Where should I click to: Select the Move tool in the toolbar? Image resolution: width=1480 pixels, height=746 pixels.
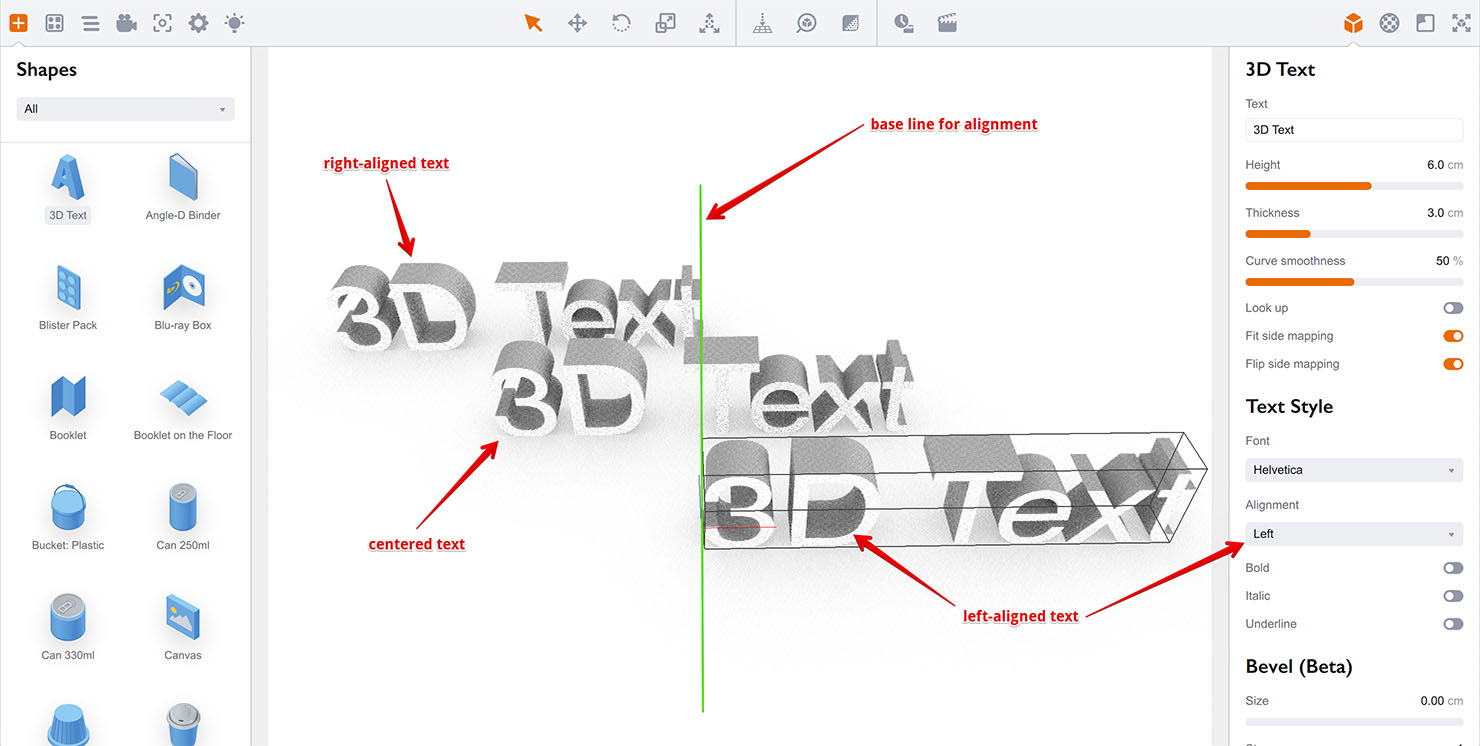click(x=577, y=22)
